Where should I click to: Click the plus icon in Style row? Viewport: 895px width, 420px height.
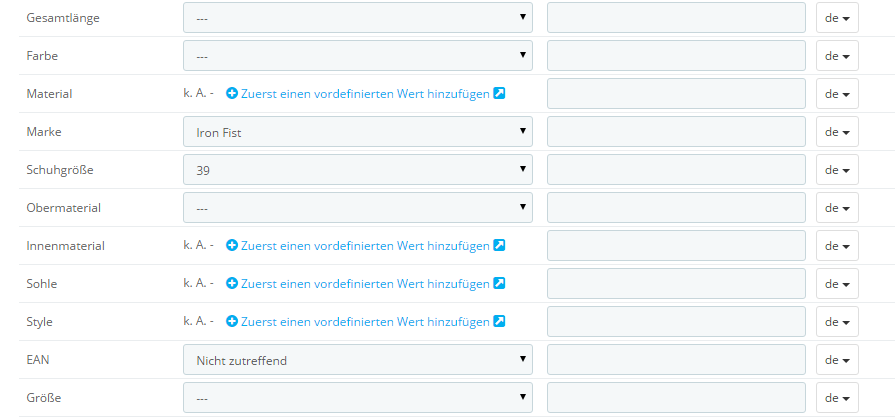[x=232, y=322]
